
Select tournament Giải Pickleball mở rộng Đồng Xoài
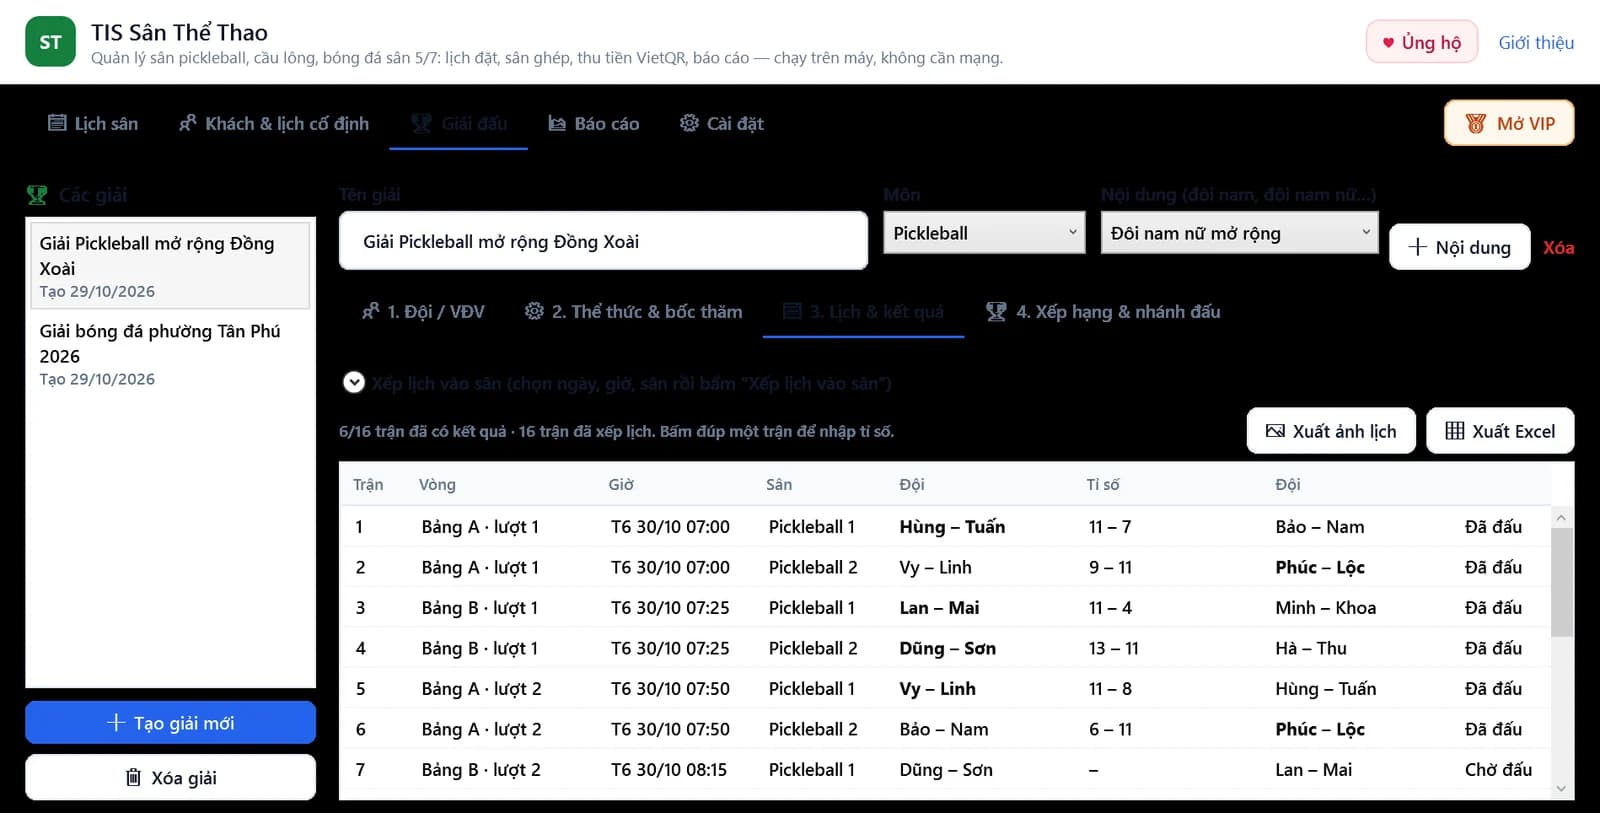click(x=168, y=265)
